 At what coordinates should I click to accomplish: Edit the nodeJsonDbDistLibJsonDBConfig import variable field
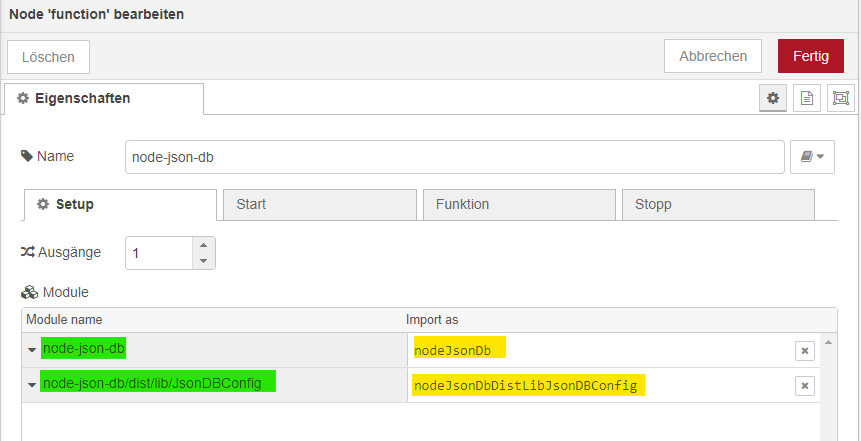click(601, 385)
